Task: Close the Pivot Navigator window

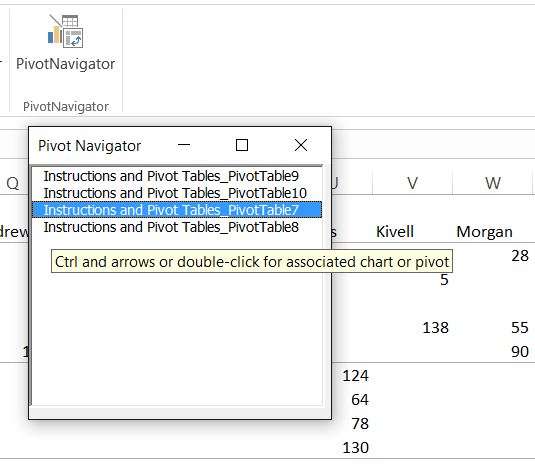Action: (301, 145)
